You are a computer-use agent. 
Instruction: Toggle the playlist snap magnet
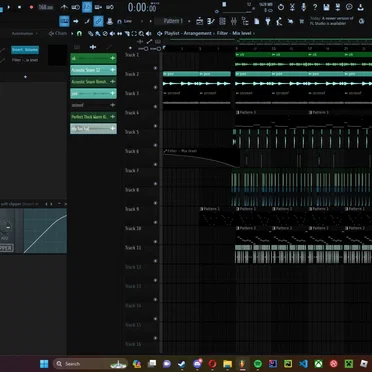tap(79, 33)
